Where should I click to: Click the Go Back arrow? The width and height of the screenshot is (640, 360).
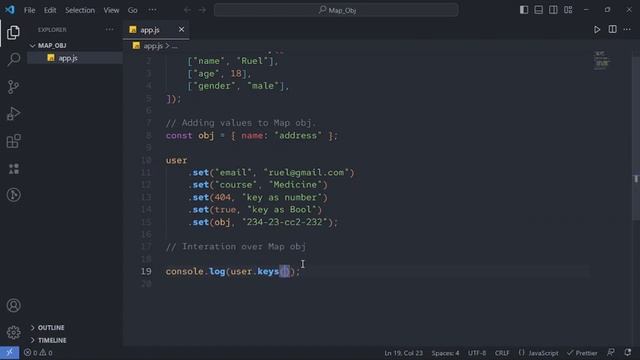click(x=187, y=10)
